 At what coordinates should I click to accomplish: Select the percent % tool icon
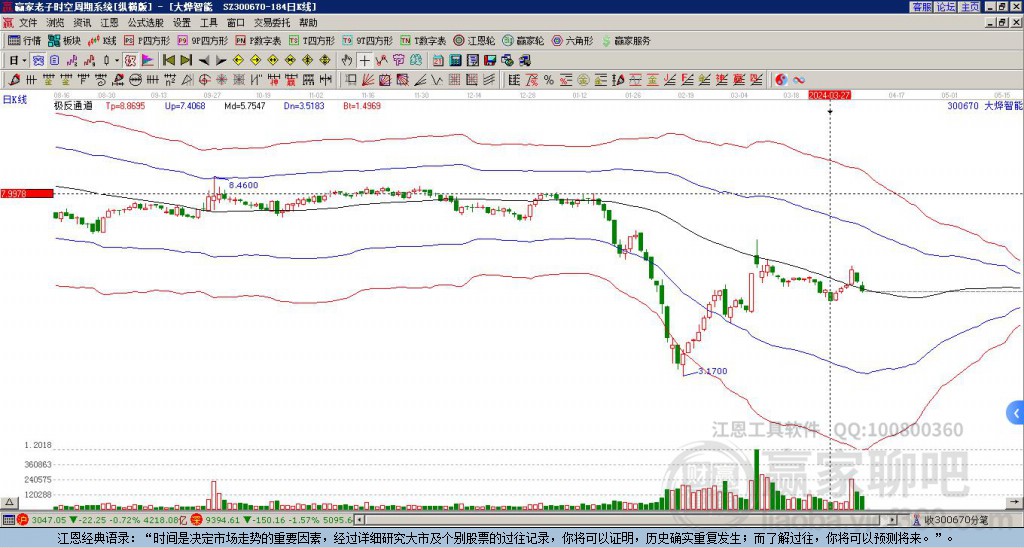pyautogui.click(x=549, y=80)
